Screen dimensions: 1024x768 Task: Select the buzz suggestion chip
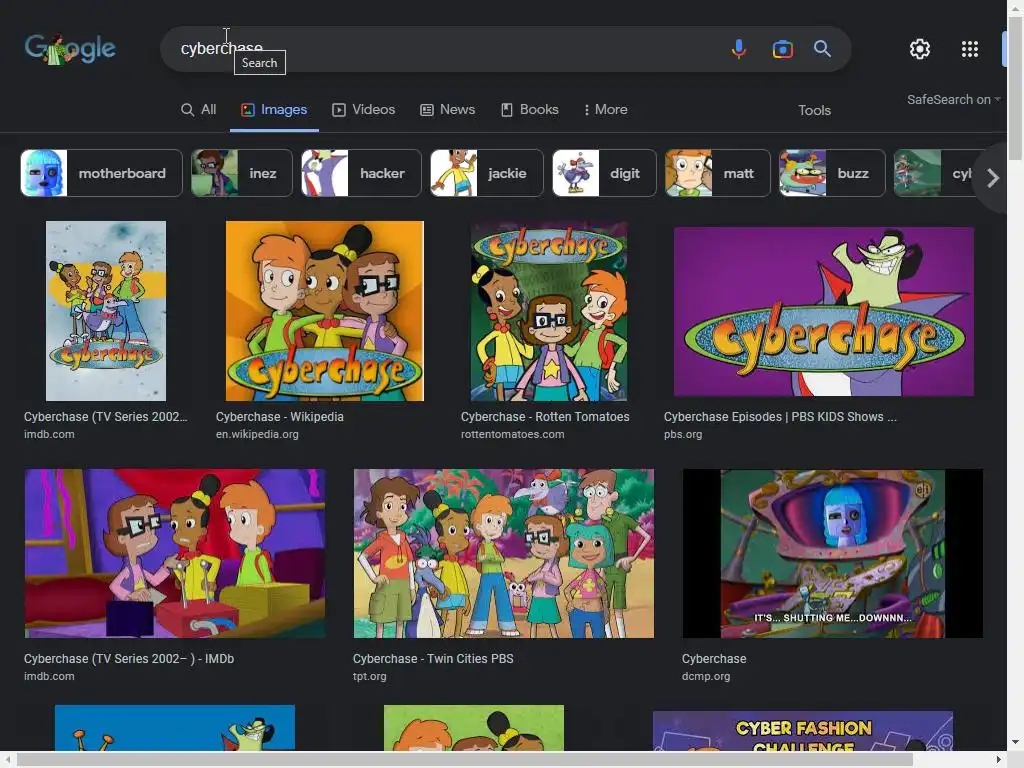click(832, 173)
